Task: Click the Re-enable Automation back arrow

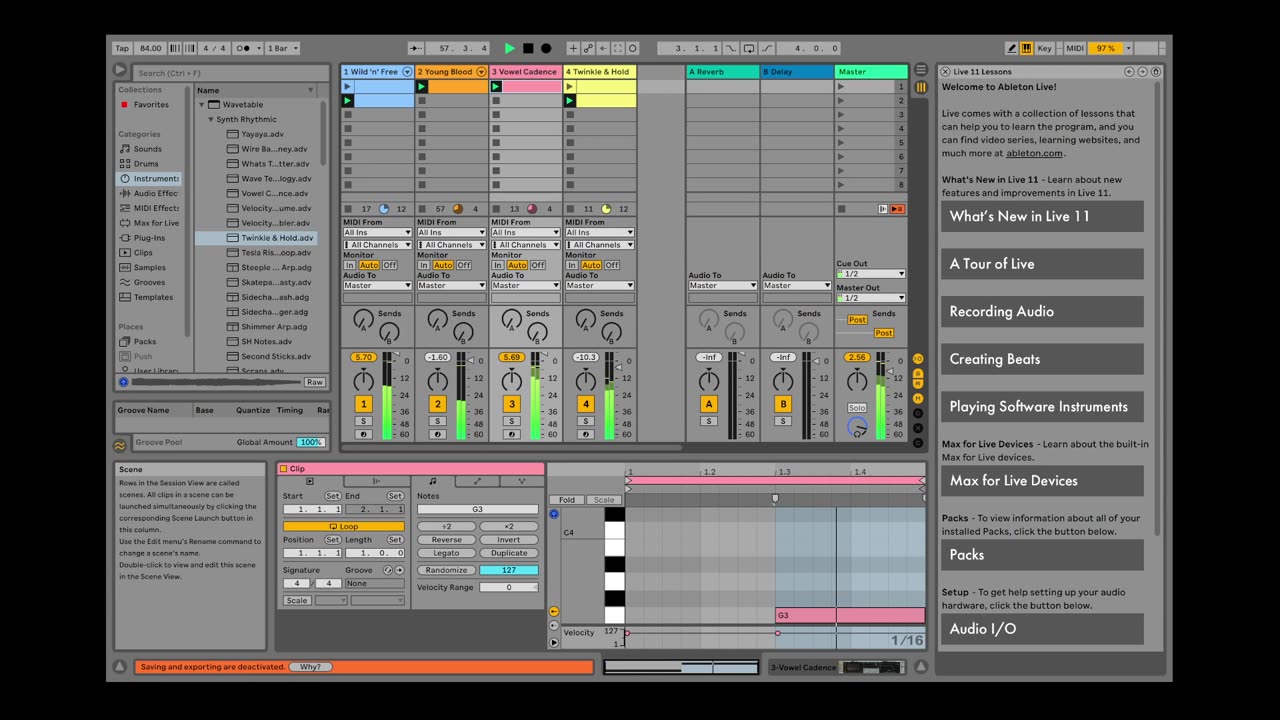Action: click(603, 48)
